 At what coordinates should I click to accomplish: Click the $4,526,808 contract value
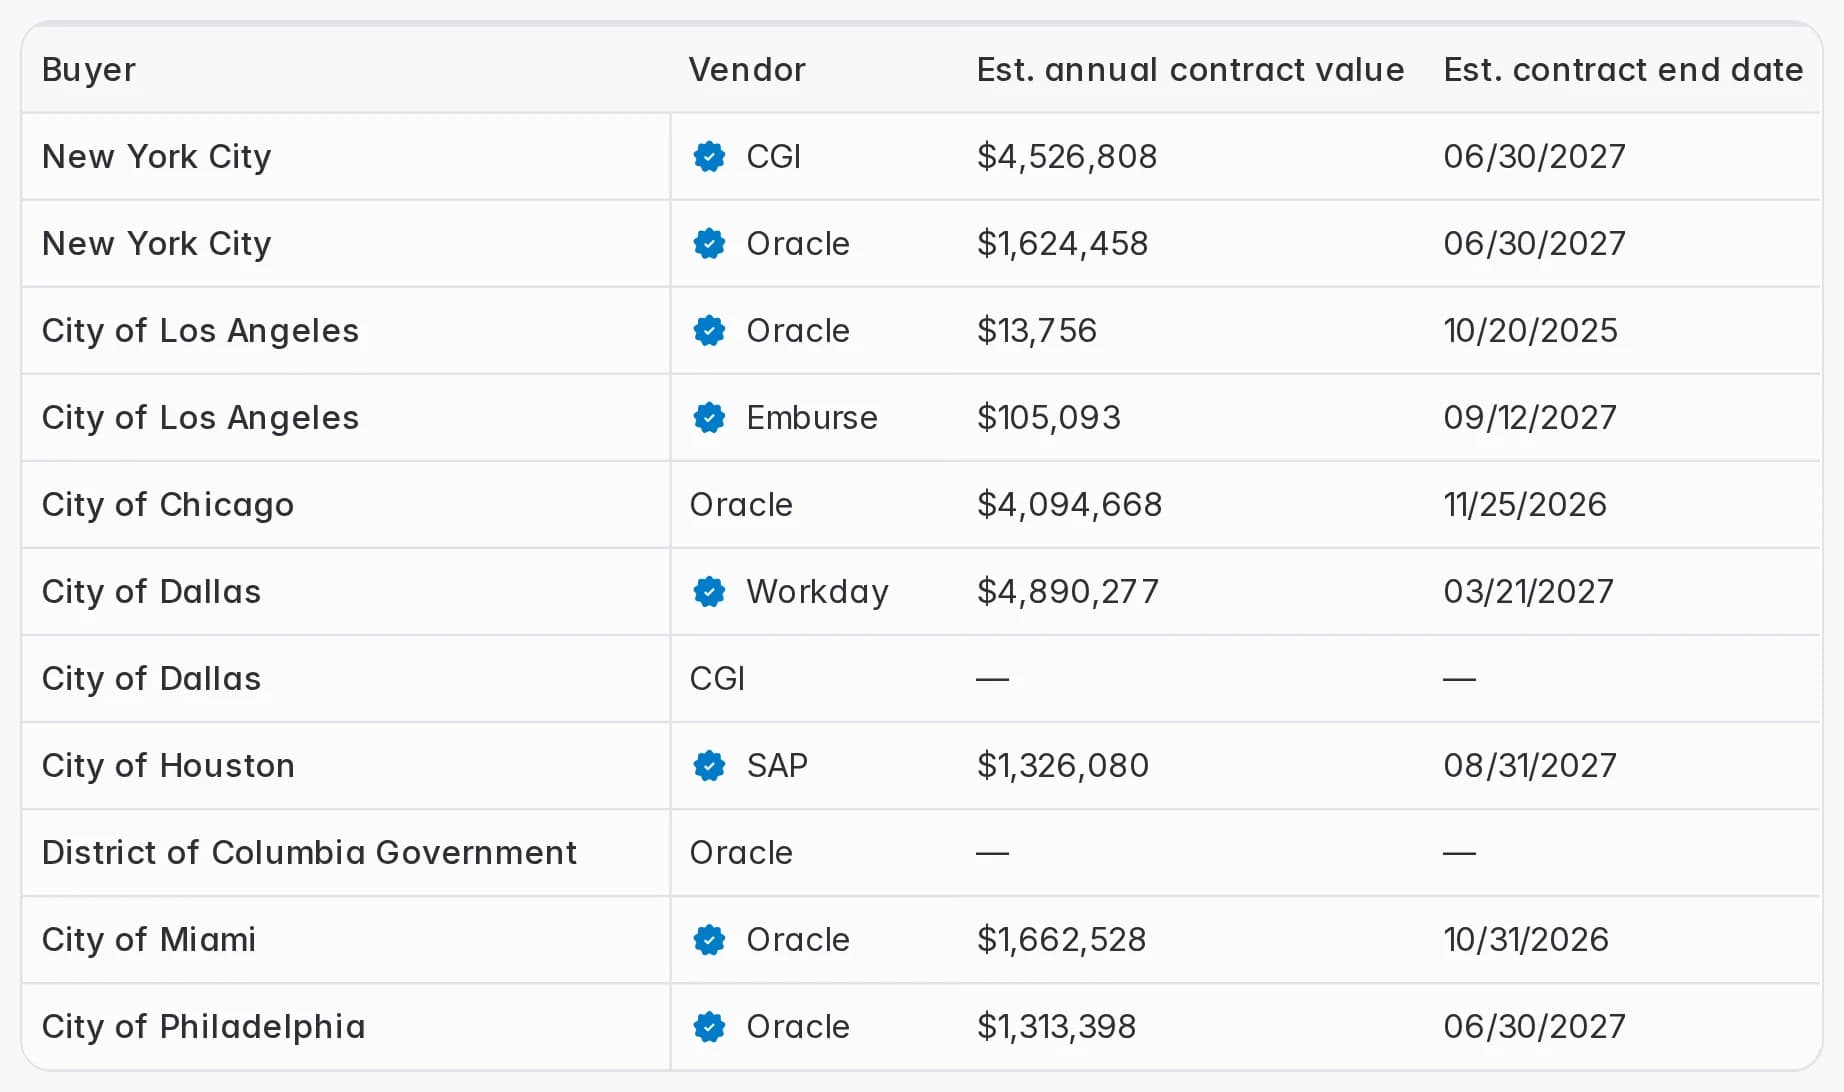coord(1067,157)
